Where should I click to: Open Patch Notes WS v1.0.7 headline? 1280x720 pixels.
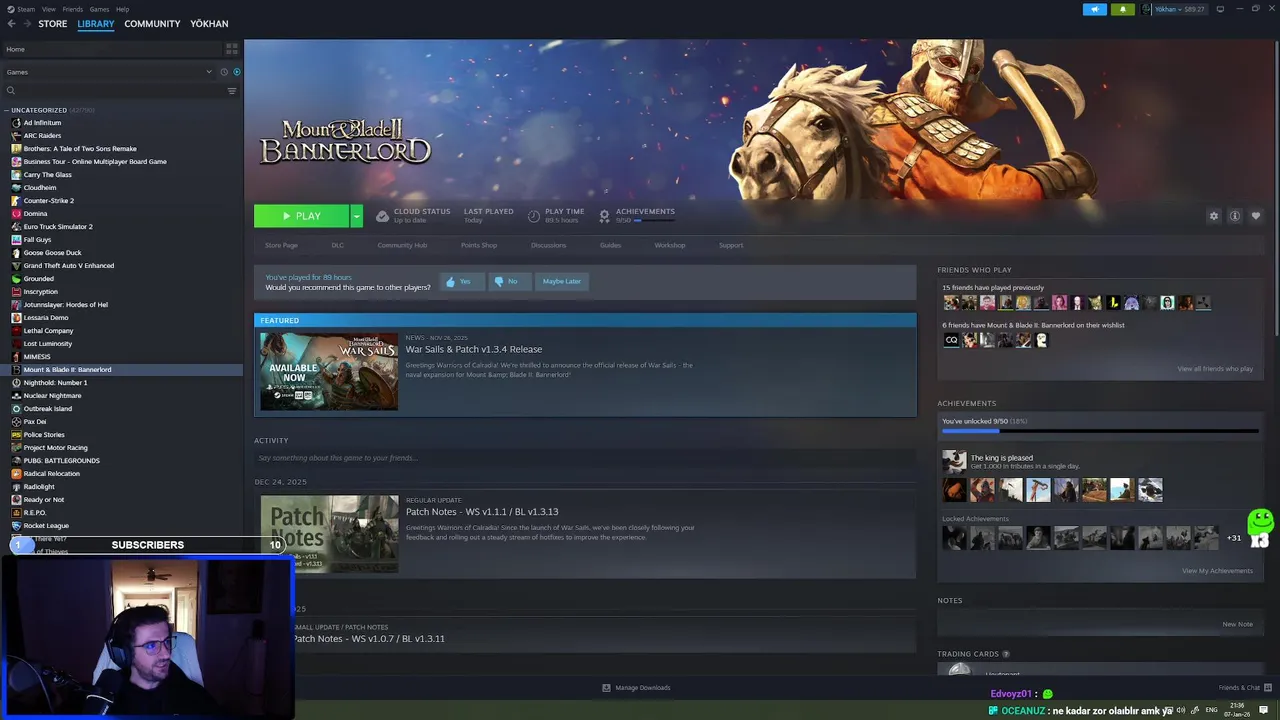pyautogui.click(x=369, y=639)
